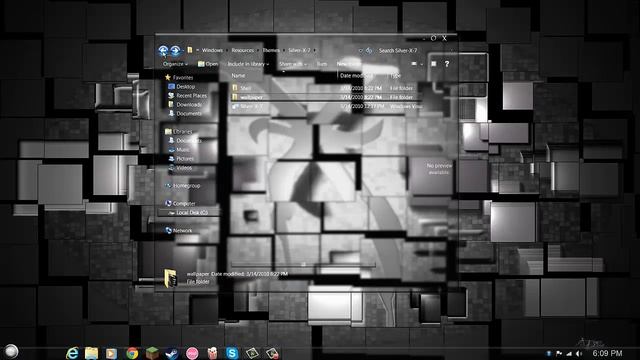This screenshot has height=360, width=640.
Task: Toggle the preview pane button
Action: (x=434, y=64)
